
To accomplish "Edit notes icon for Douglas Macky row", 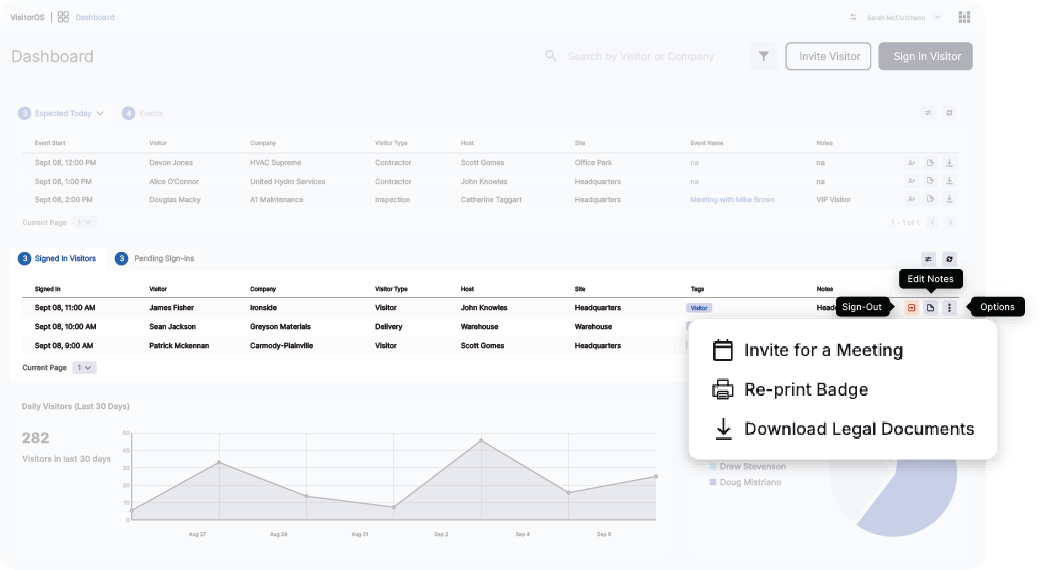I will tap(930, 200).
